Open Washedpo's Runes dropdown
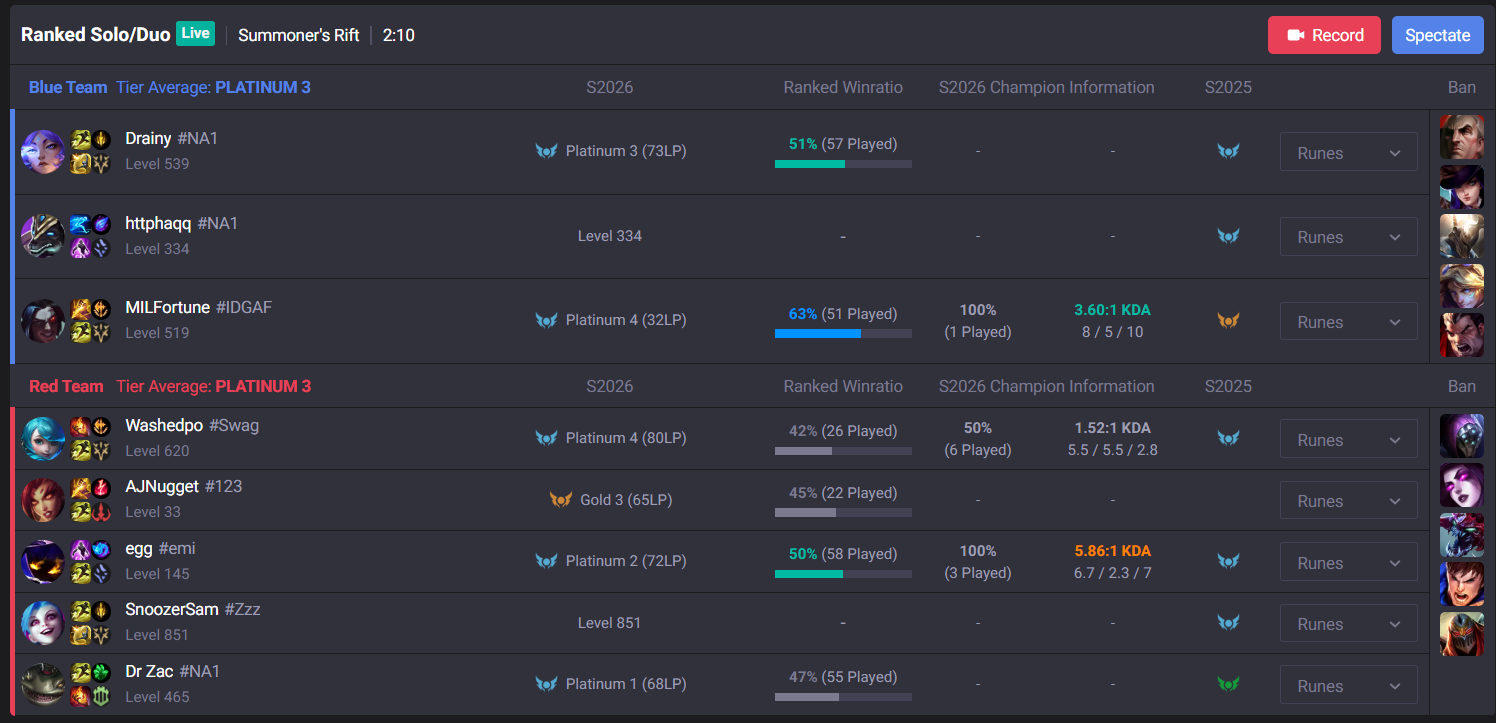The height and width of the screenshot is (723, 1496). [x=1349, y=440]
